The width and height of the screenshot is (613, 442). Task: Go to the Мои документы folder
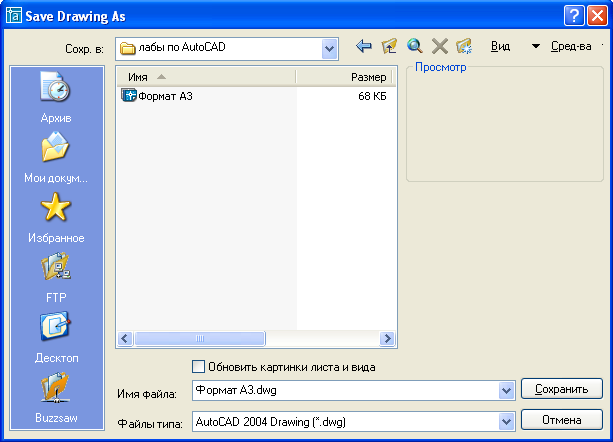point(56,157)
